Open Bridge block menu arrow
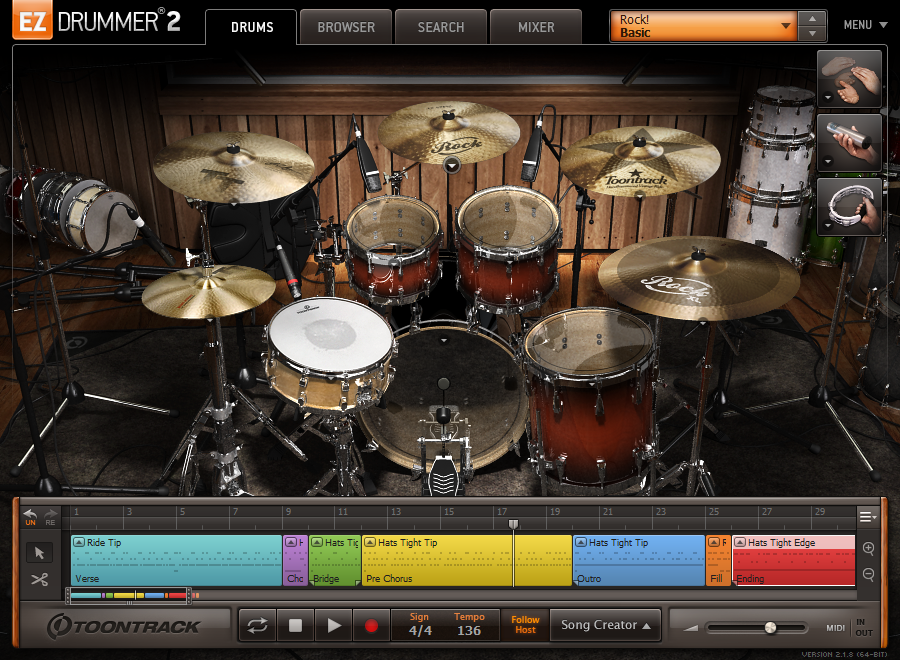The height and width of the screenshot is (660, 900). click(317, 542)
